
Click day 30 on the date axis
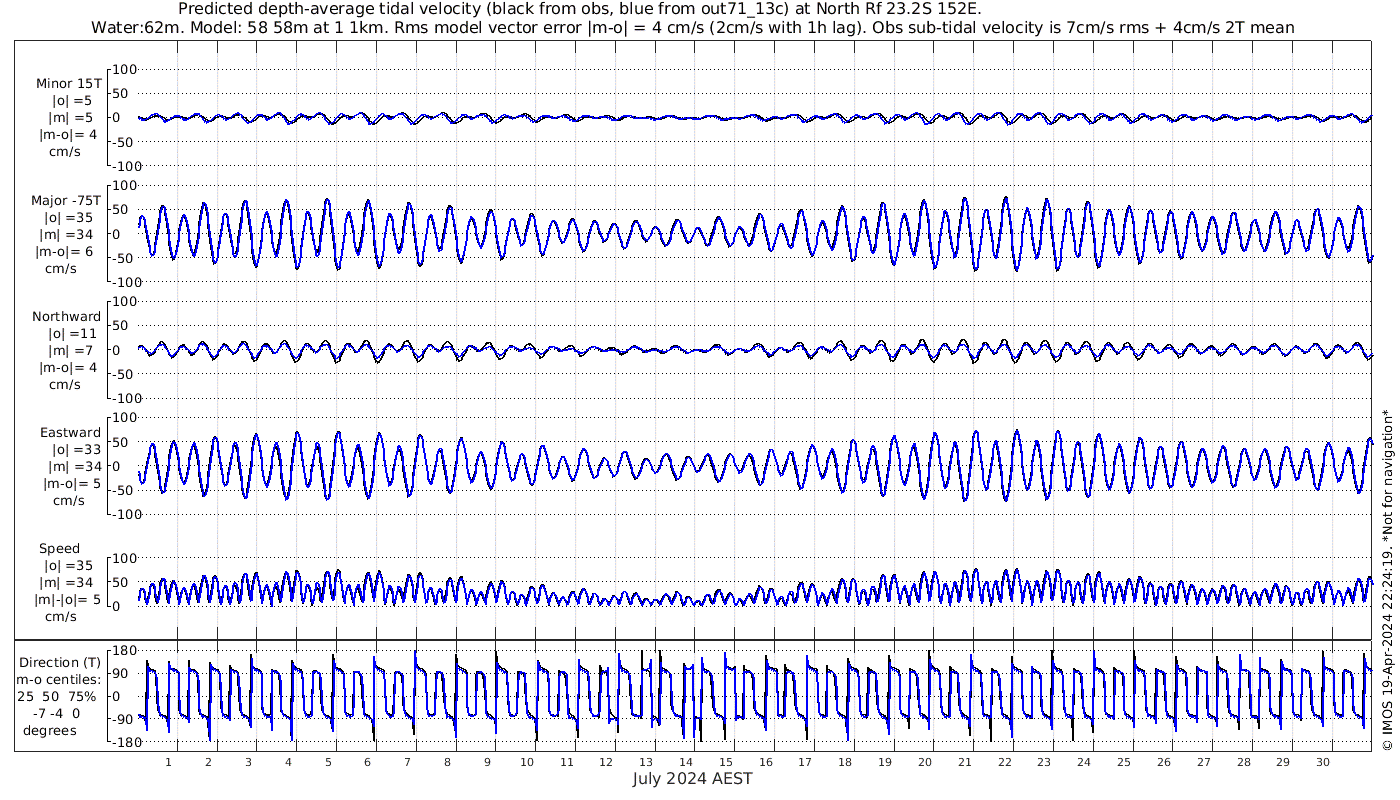[x=1323, y=762]
